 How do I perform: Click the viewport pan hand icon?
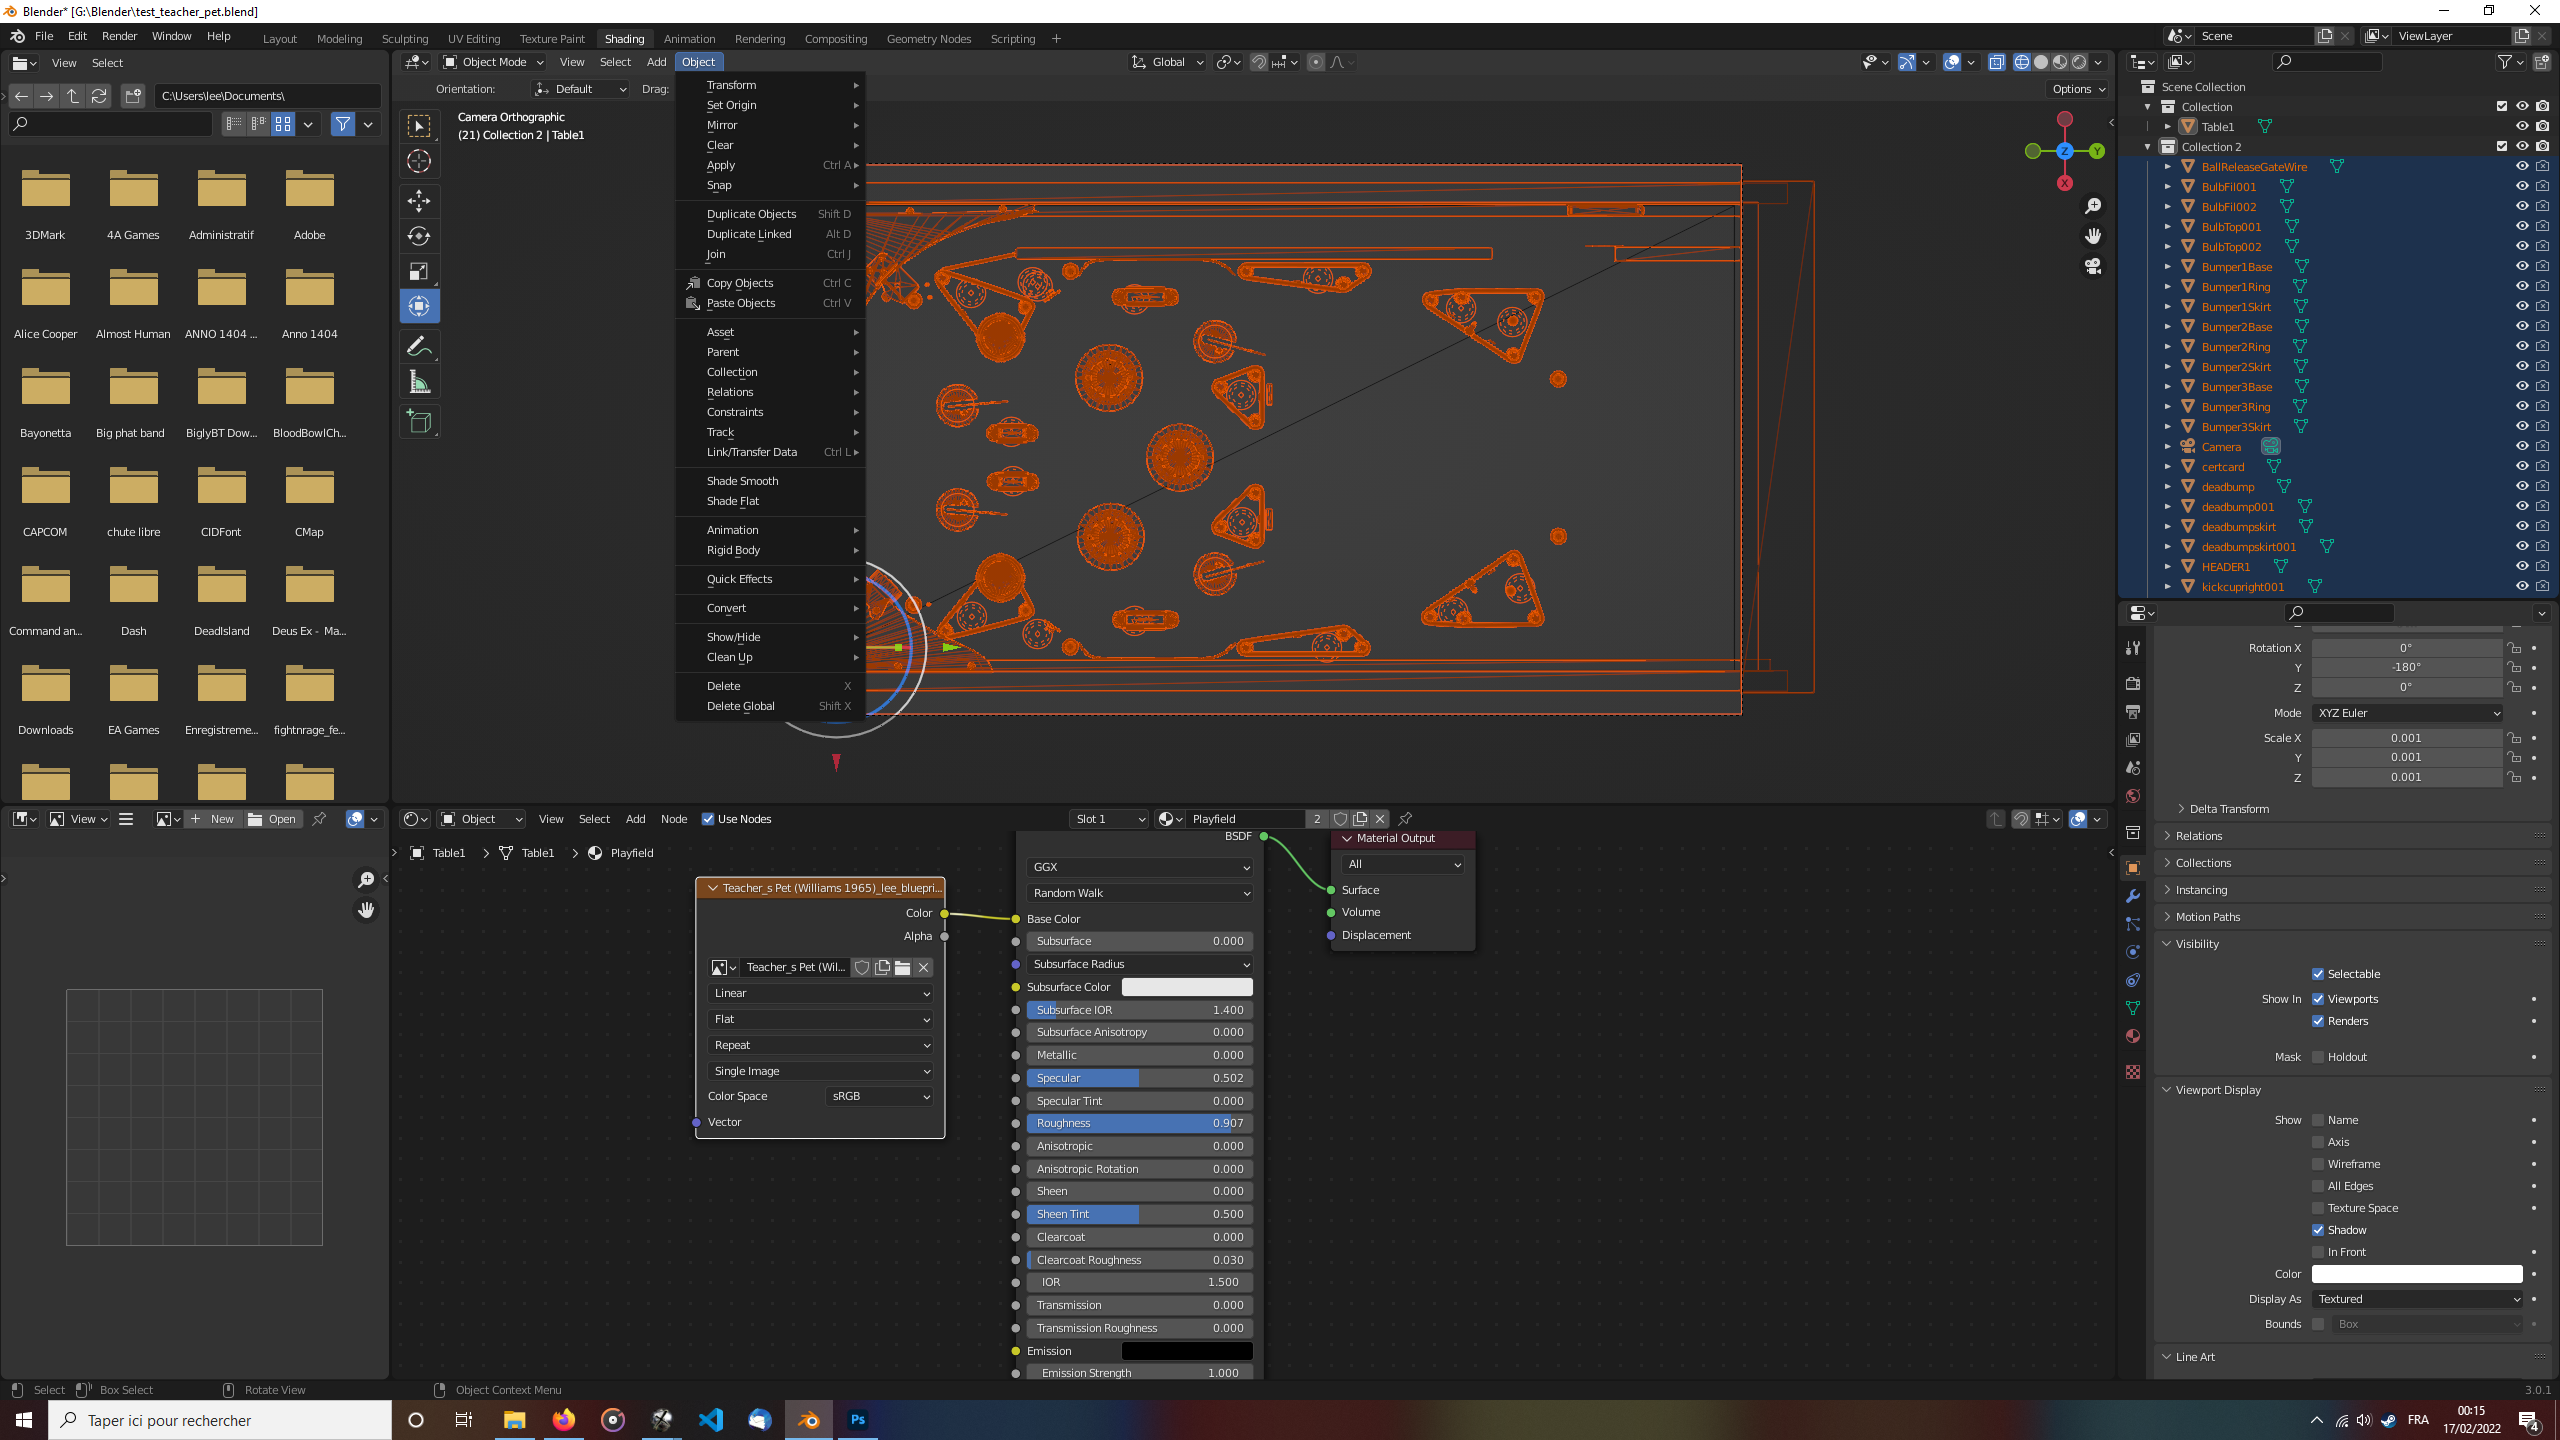pyautogui.click(x=2093, y=236)
